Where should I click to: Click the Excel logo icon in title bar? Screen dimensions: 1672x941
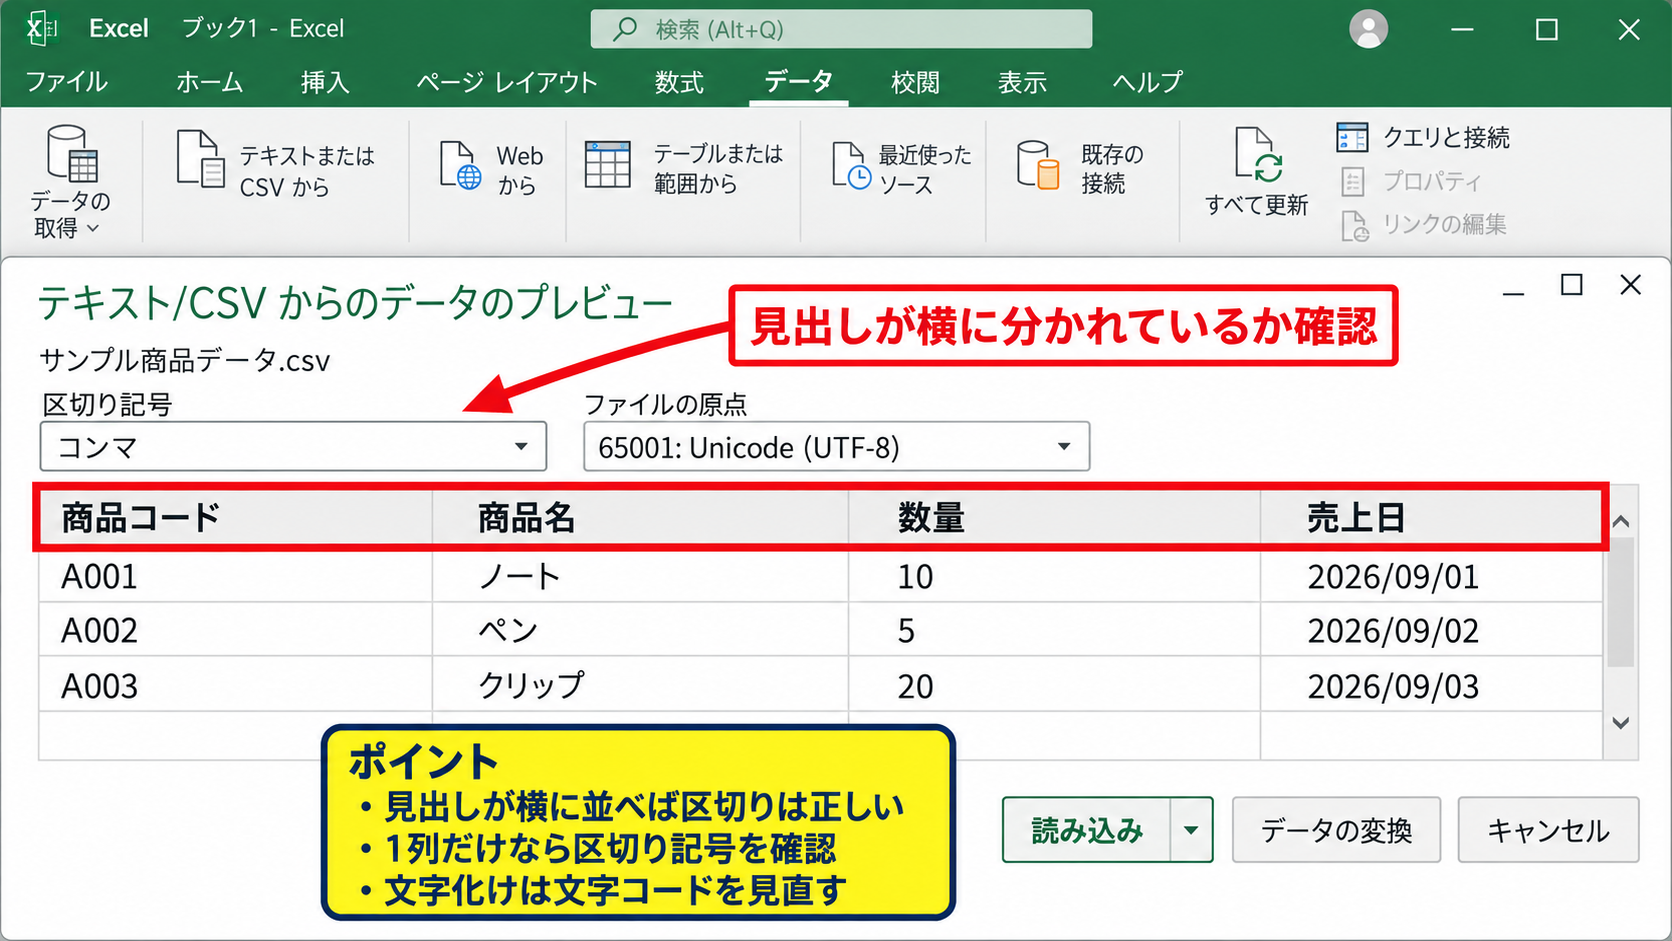pyautogui.click(x=41, y=28)
